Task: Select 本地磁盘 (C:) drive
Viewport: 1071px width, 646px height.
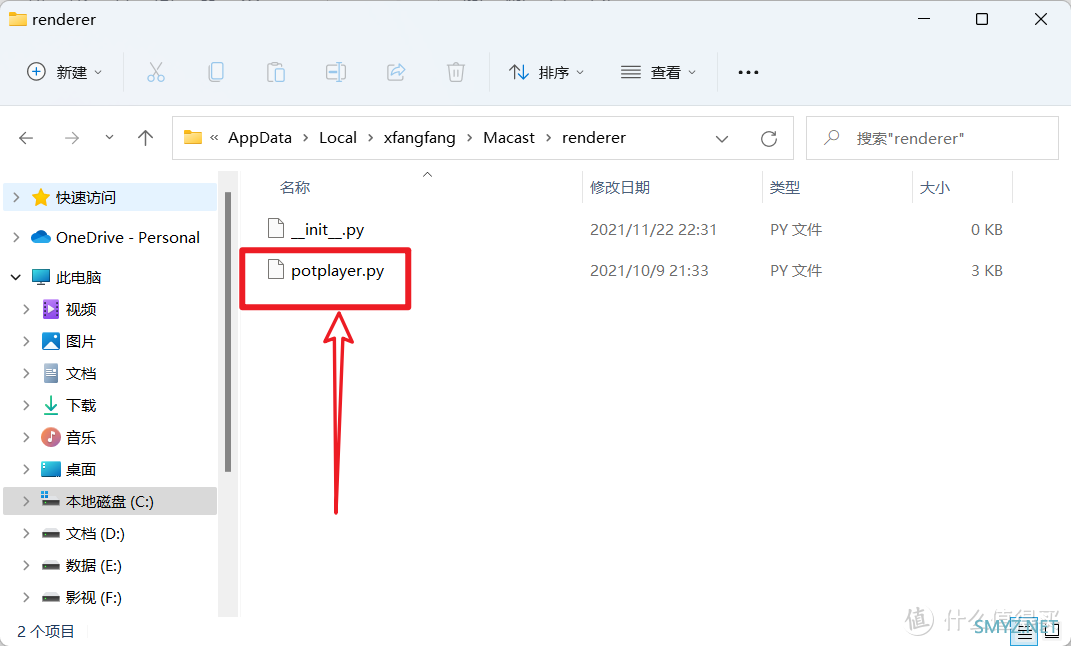Action: tap(109, 501)
